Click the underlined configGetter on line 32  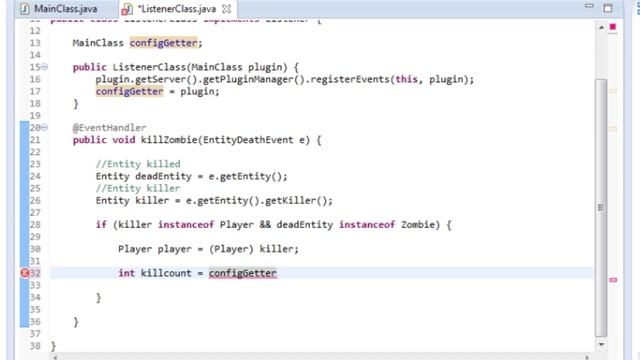click(243, 273)
